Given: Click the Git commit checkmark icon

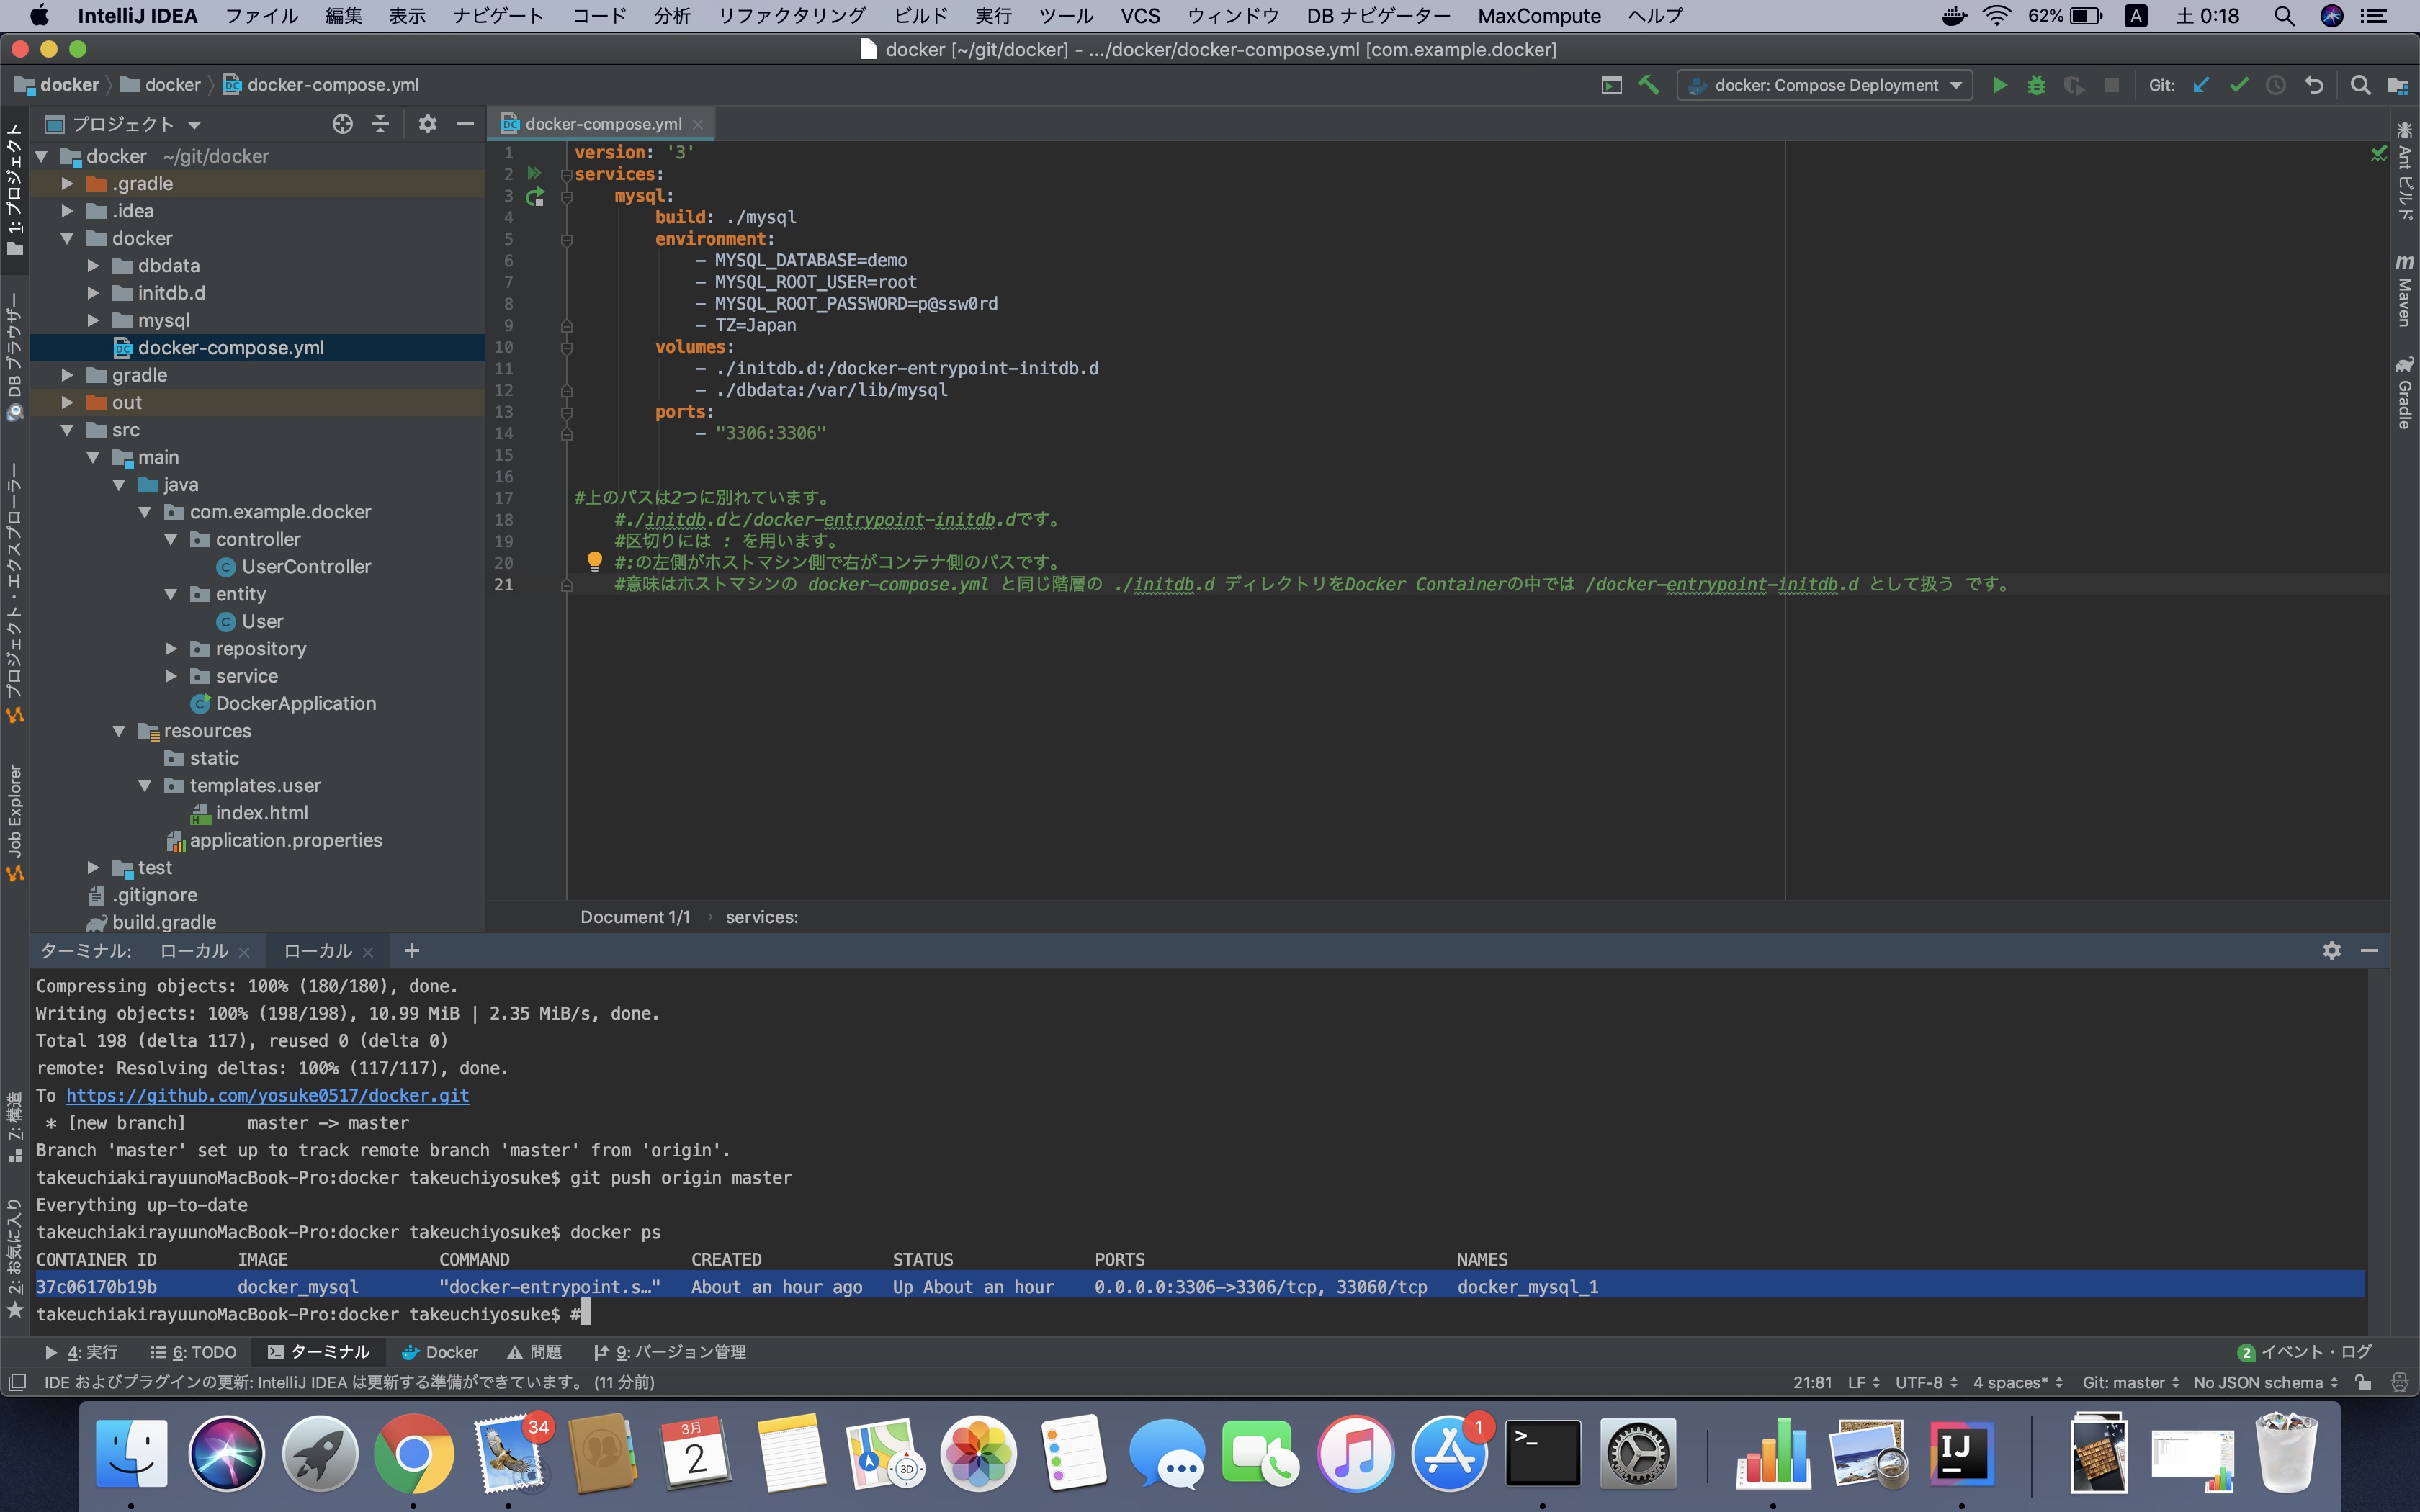Looking at the screenshot, I should (2238, 85).
